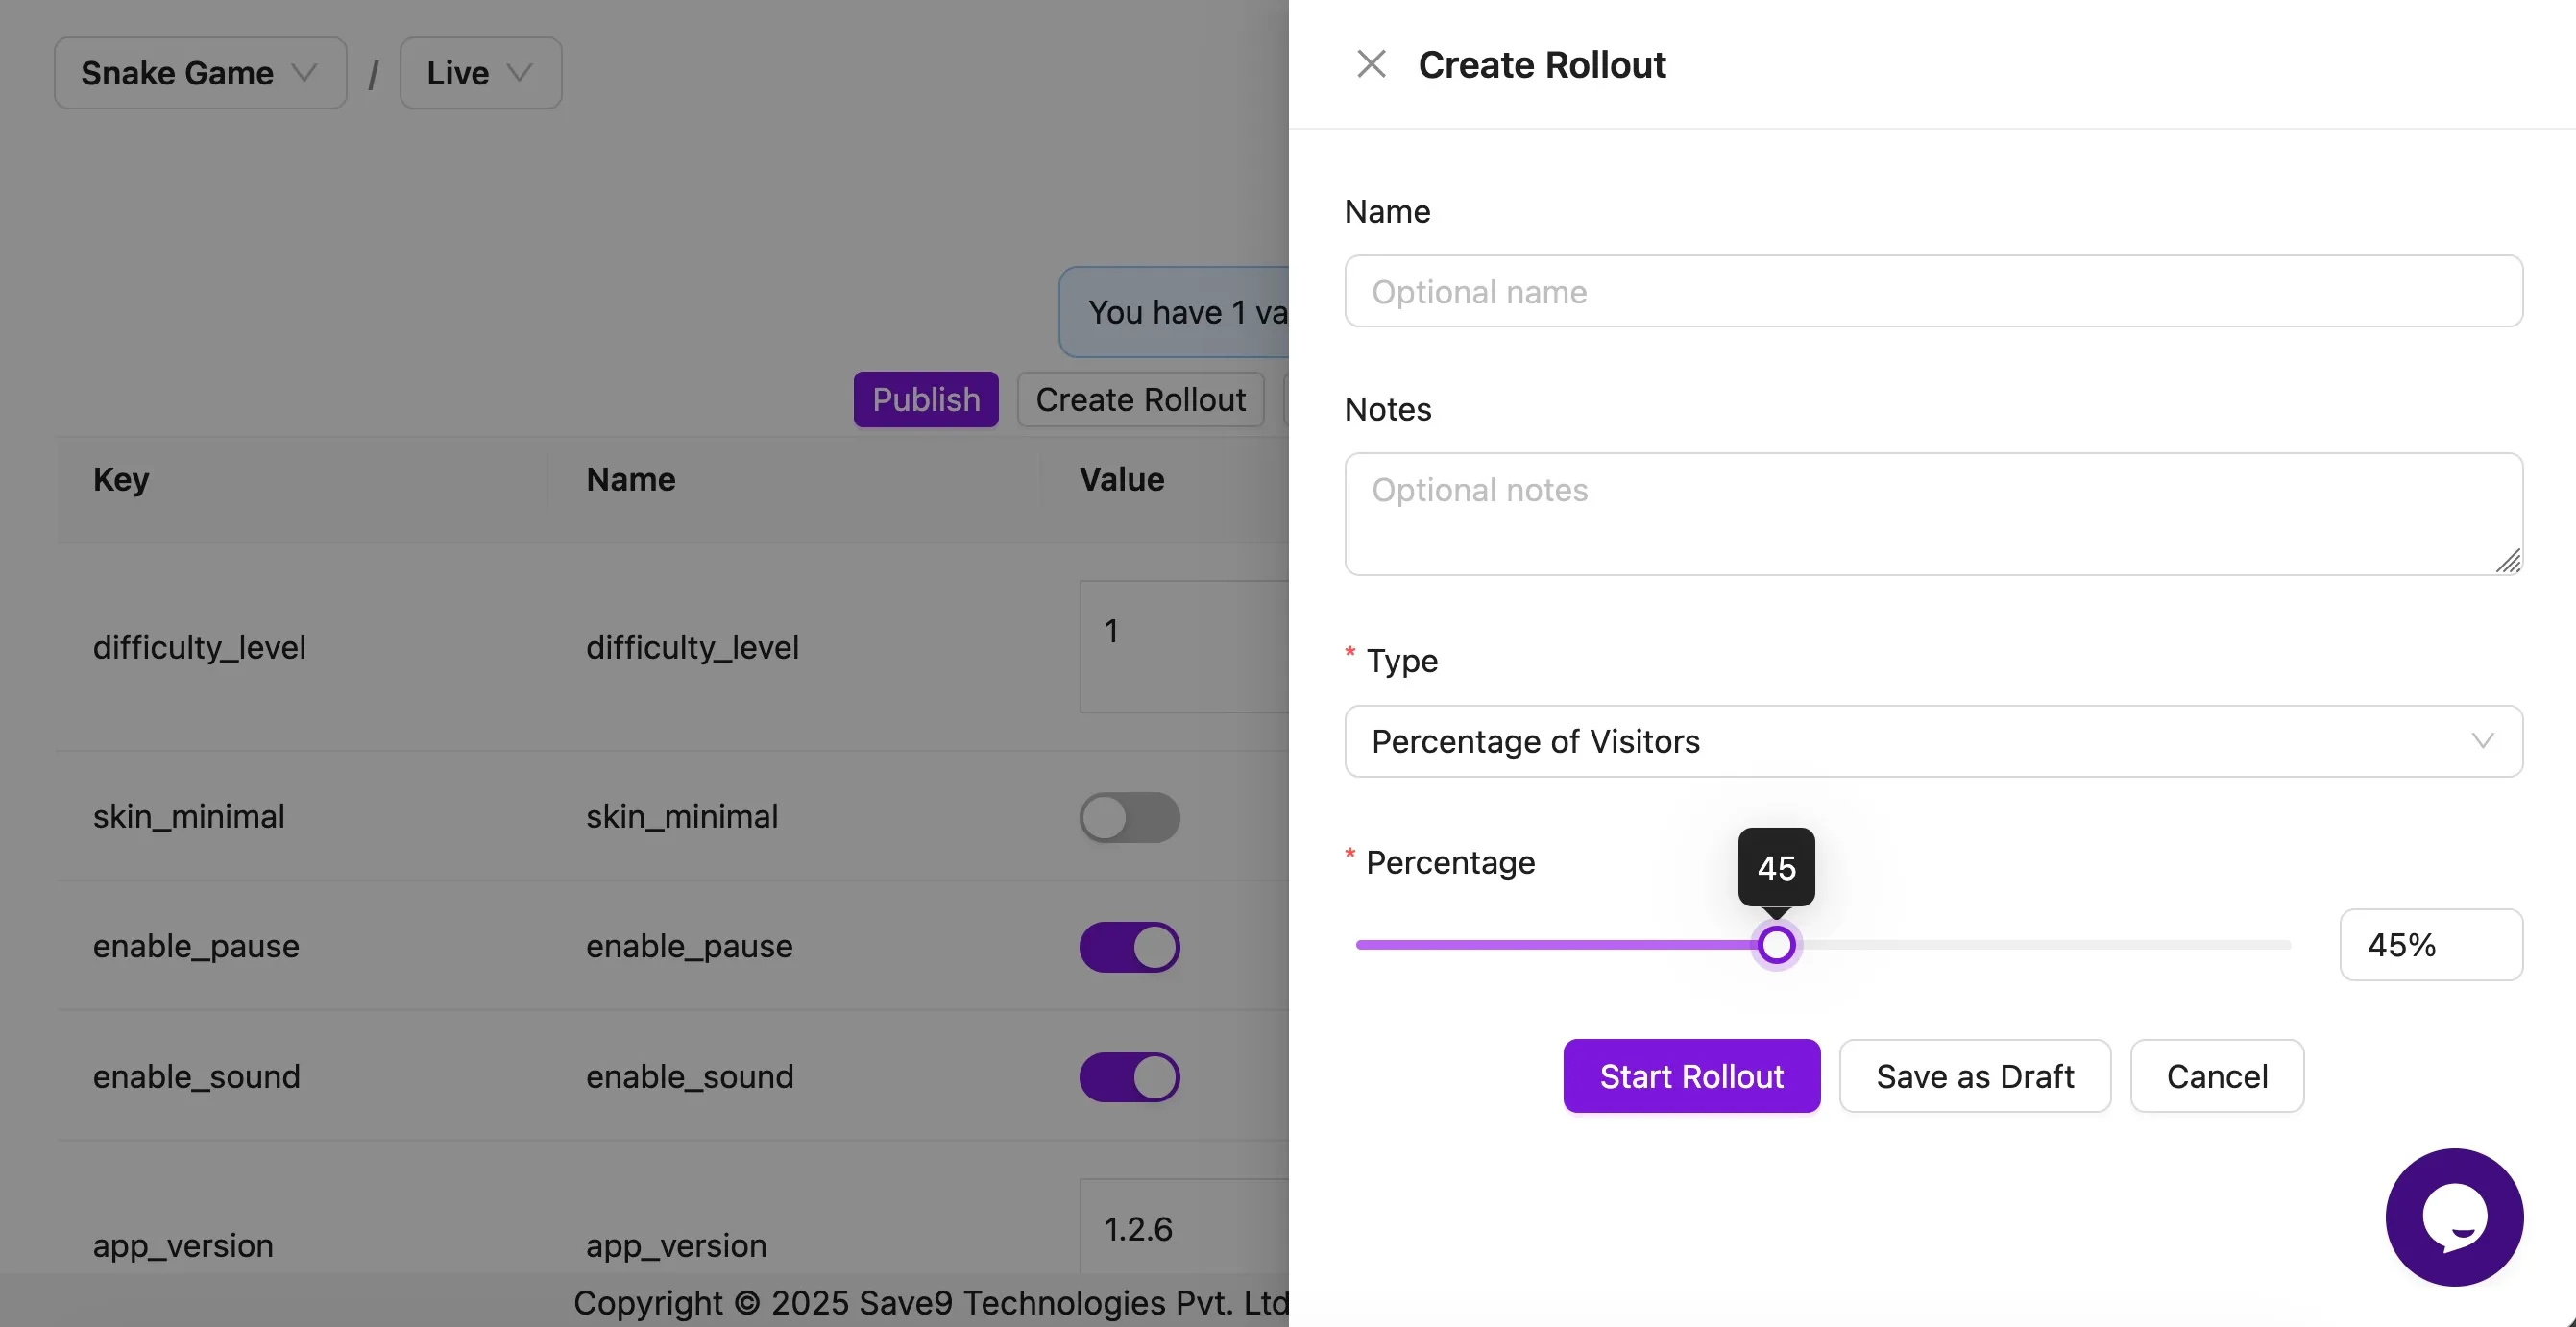This screenshot has height=1327, width=2576.
Task: Open the Percentage of Visitors type dropdown
Action: point(1933,741)
